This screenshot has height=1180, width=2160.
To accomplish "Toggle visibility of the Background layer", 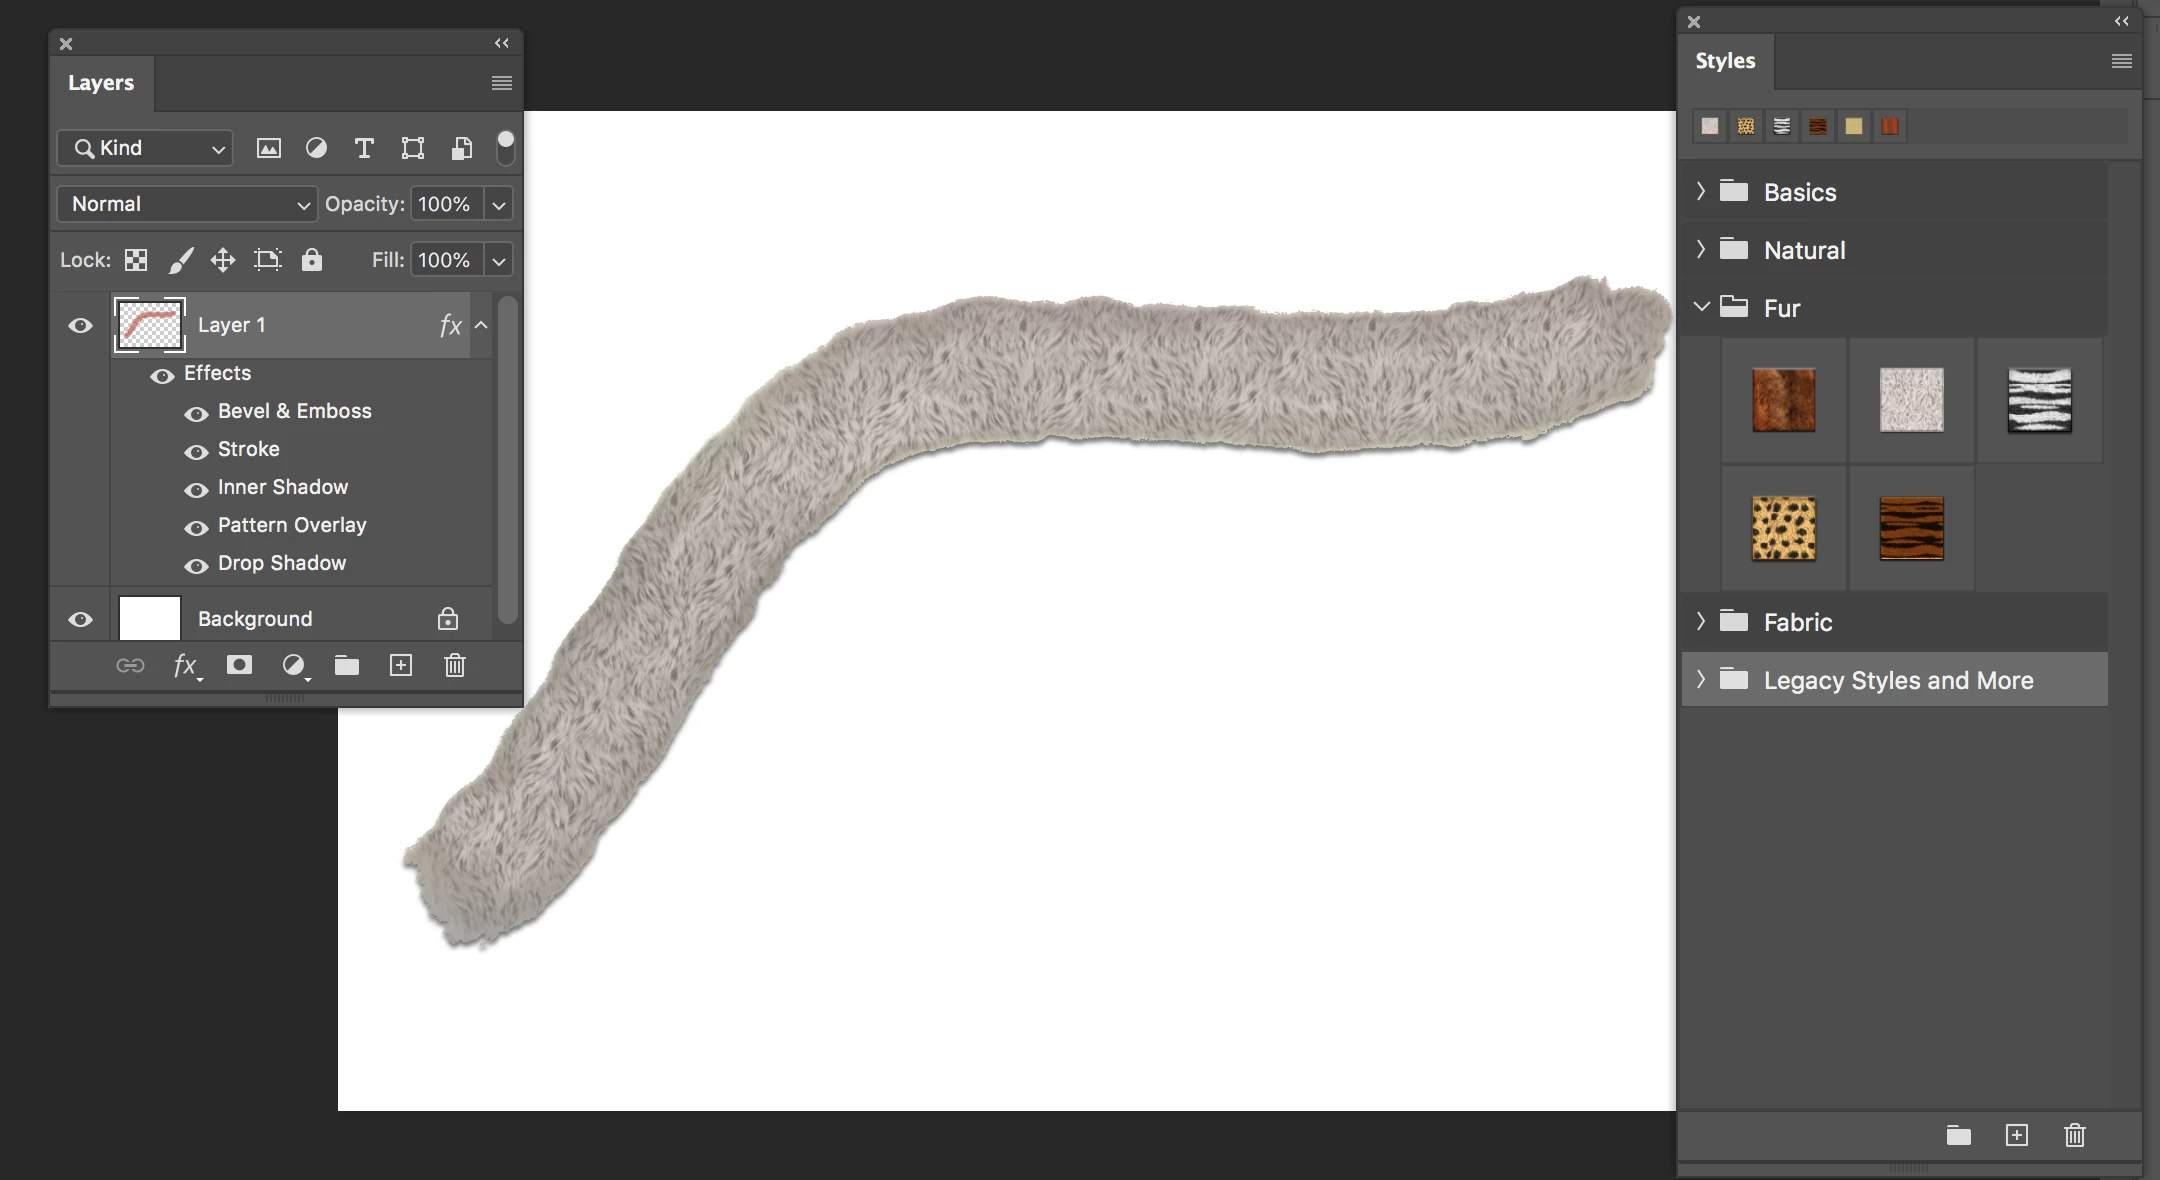I will click(x=80, y=619).
